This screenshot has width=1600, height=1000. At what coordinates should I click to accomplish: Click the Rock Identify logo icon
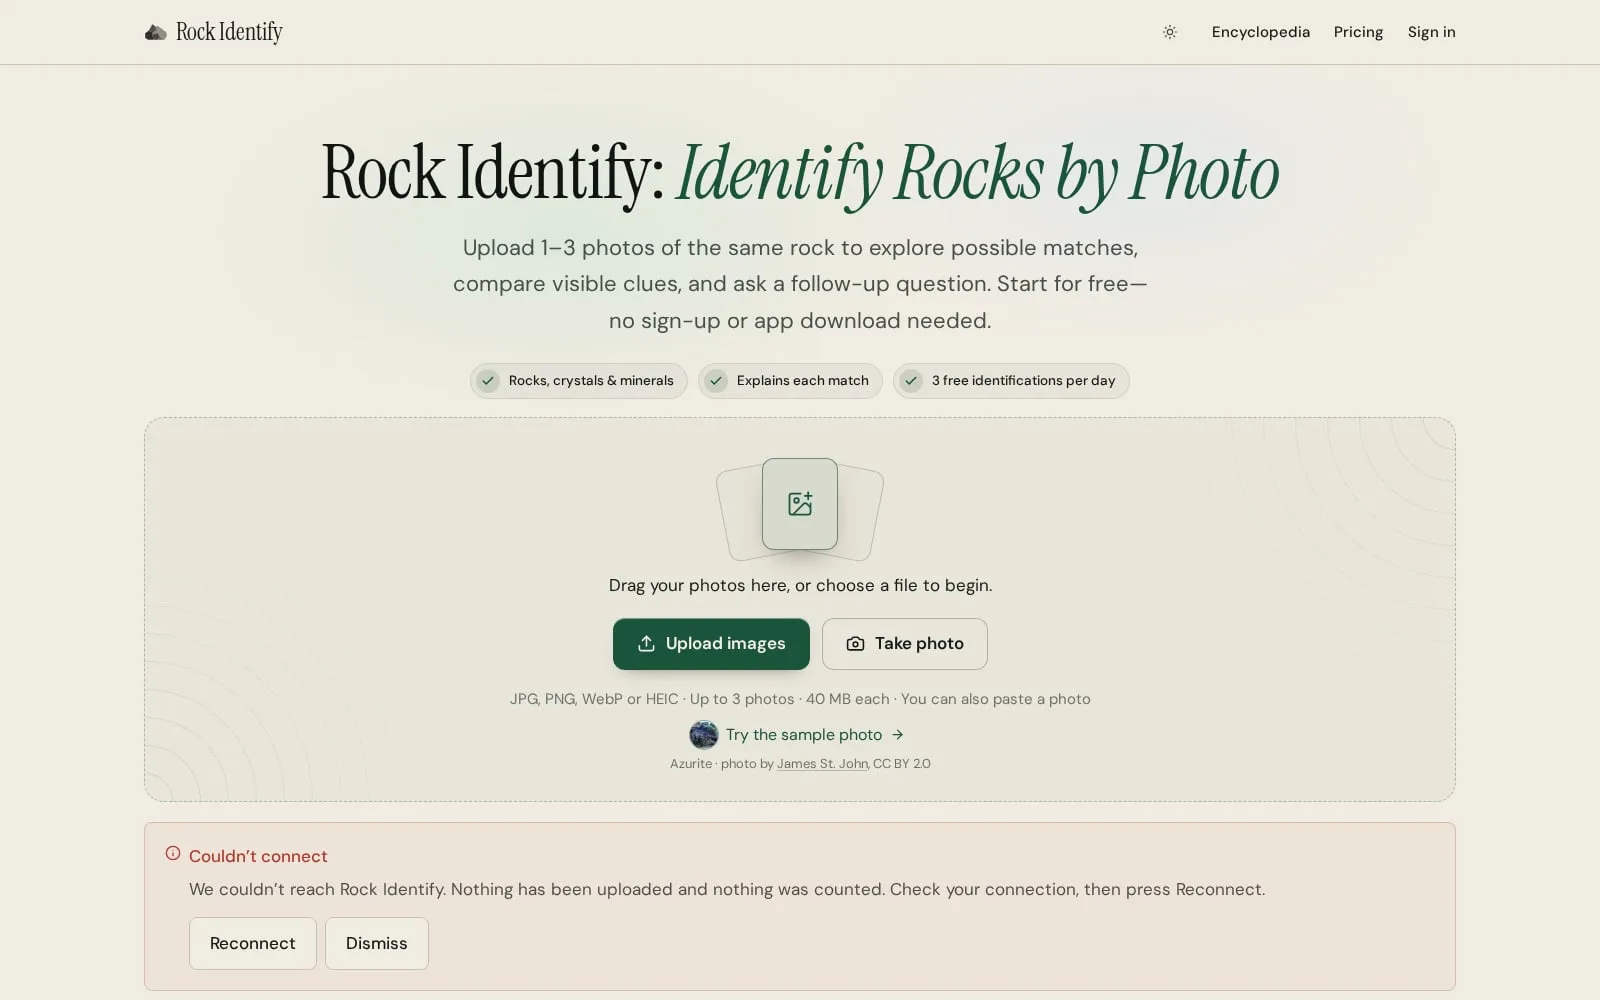pyautogui.click(x=155, y=32)
